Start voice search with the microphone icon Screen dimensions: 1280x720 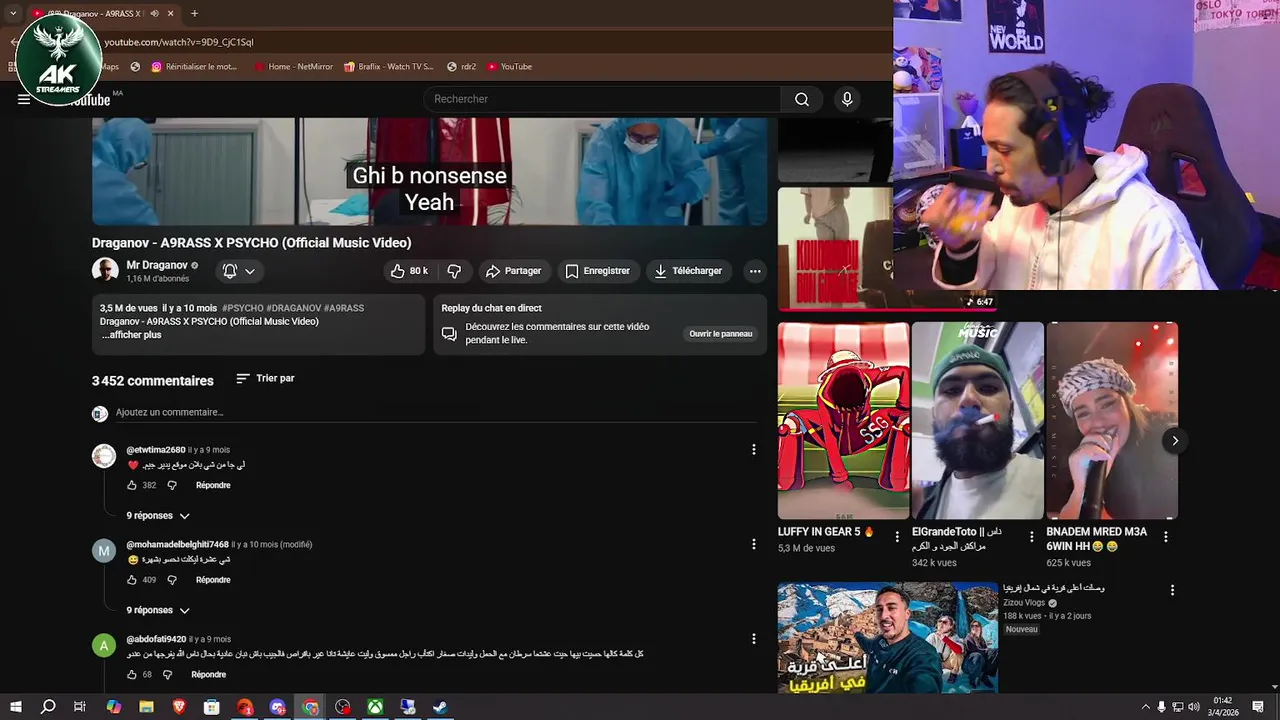pos(847,99)
